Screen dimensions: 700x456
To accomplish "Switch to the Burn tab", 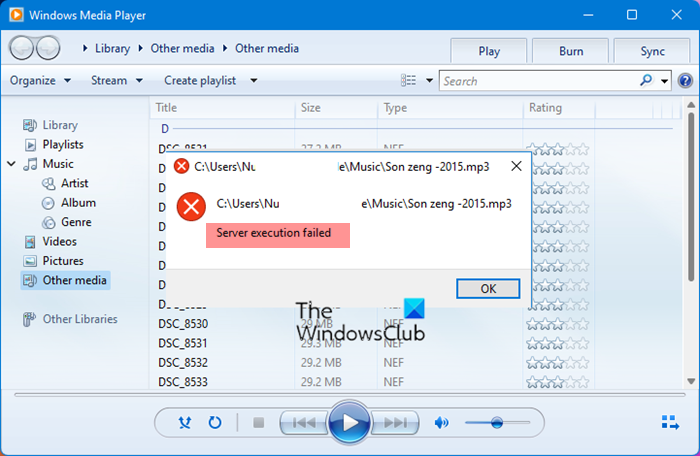I will click(571, 51).
